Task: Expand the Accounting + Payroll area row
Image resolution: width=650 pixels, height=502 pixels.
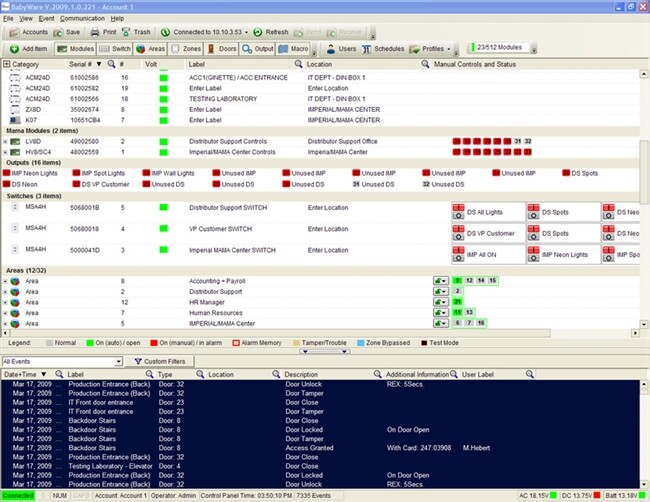Action: (x=5, y=281)
